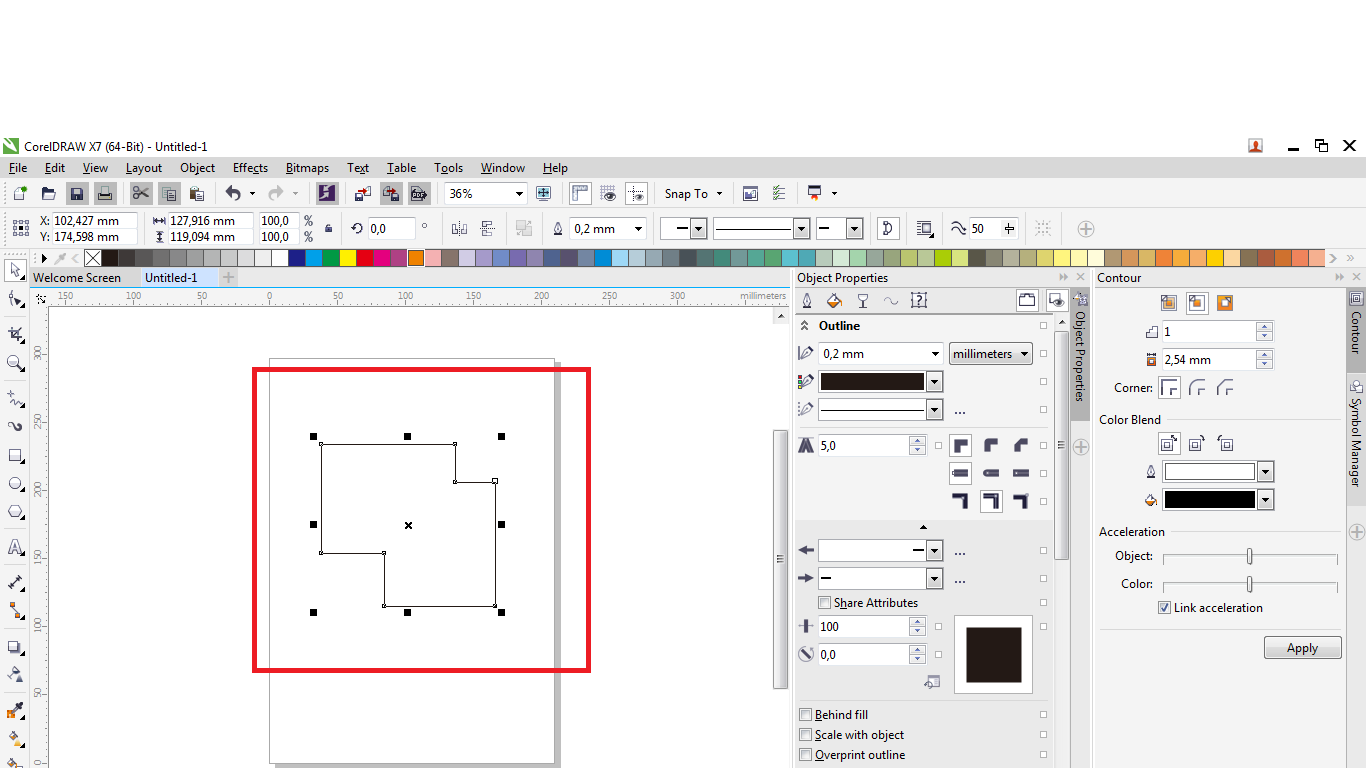This screenshot has height=768, width=1366.
Task: Check the Overprint outline option
Action: point(806,755)
